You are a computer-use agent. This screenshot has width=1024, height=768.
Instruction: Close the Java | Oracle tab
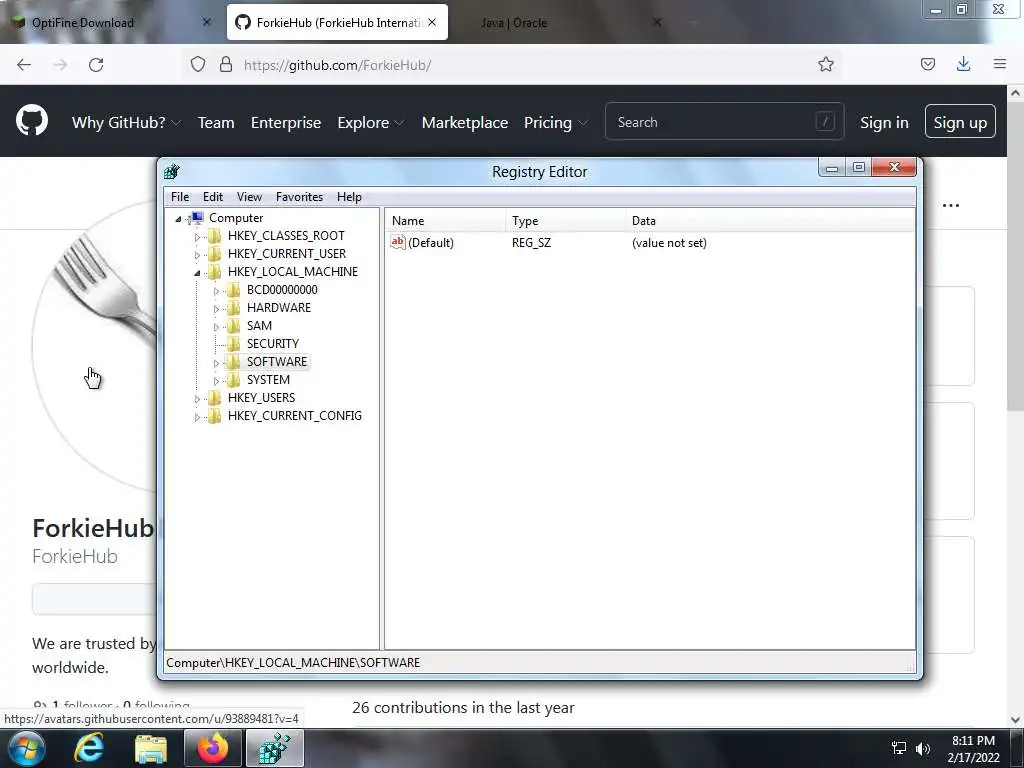657,22
